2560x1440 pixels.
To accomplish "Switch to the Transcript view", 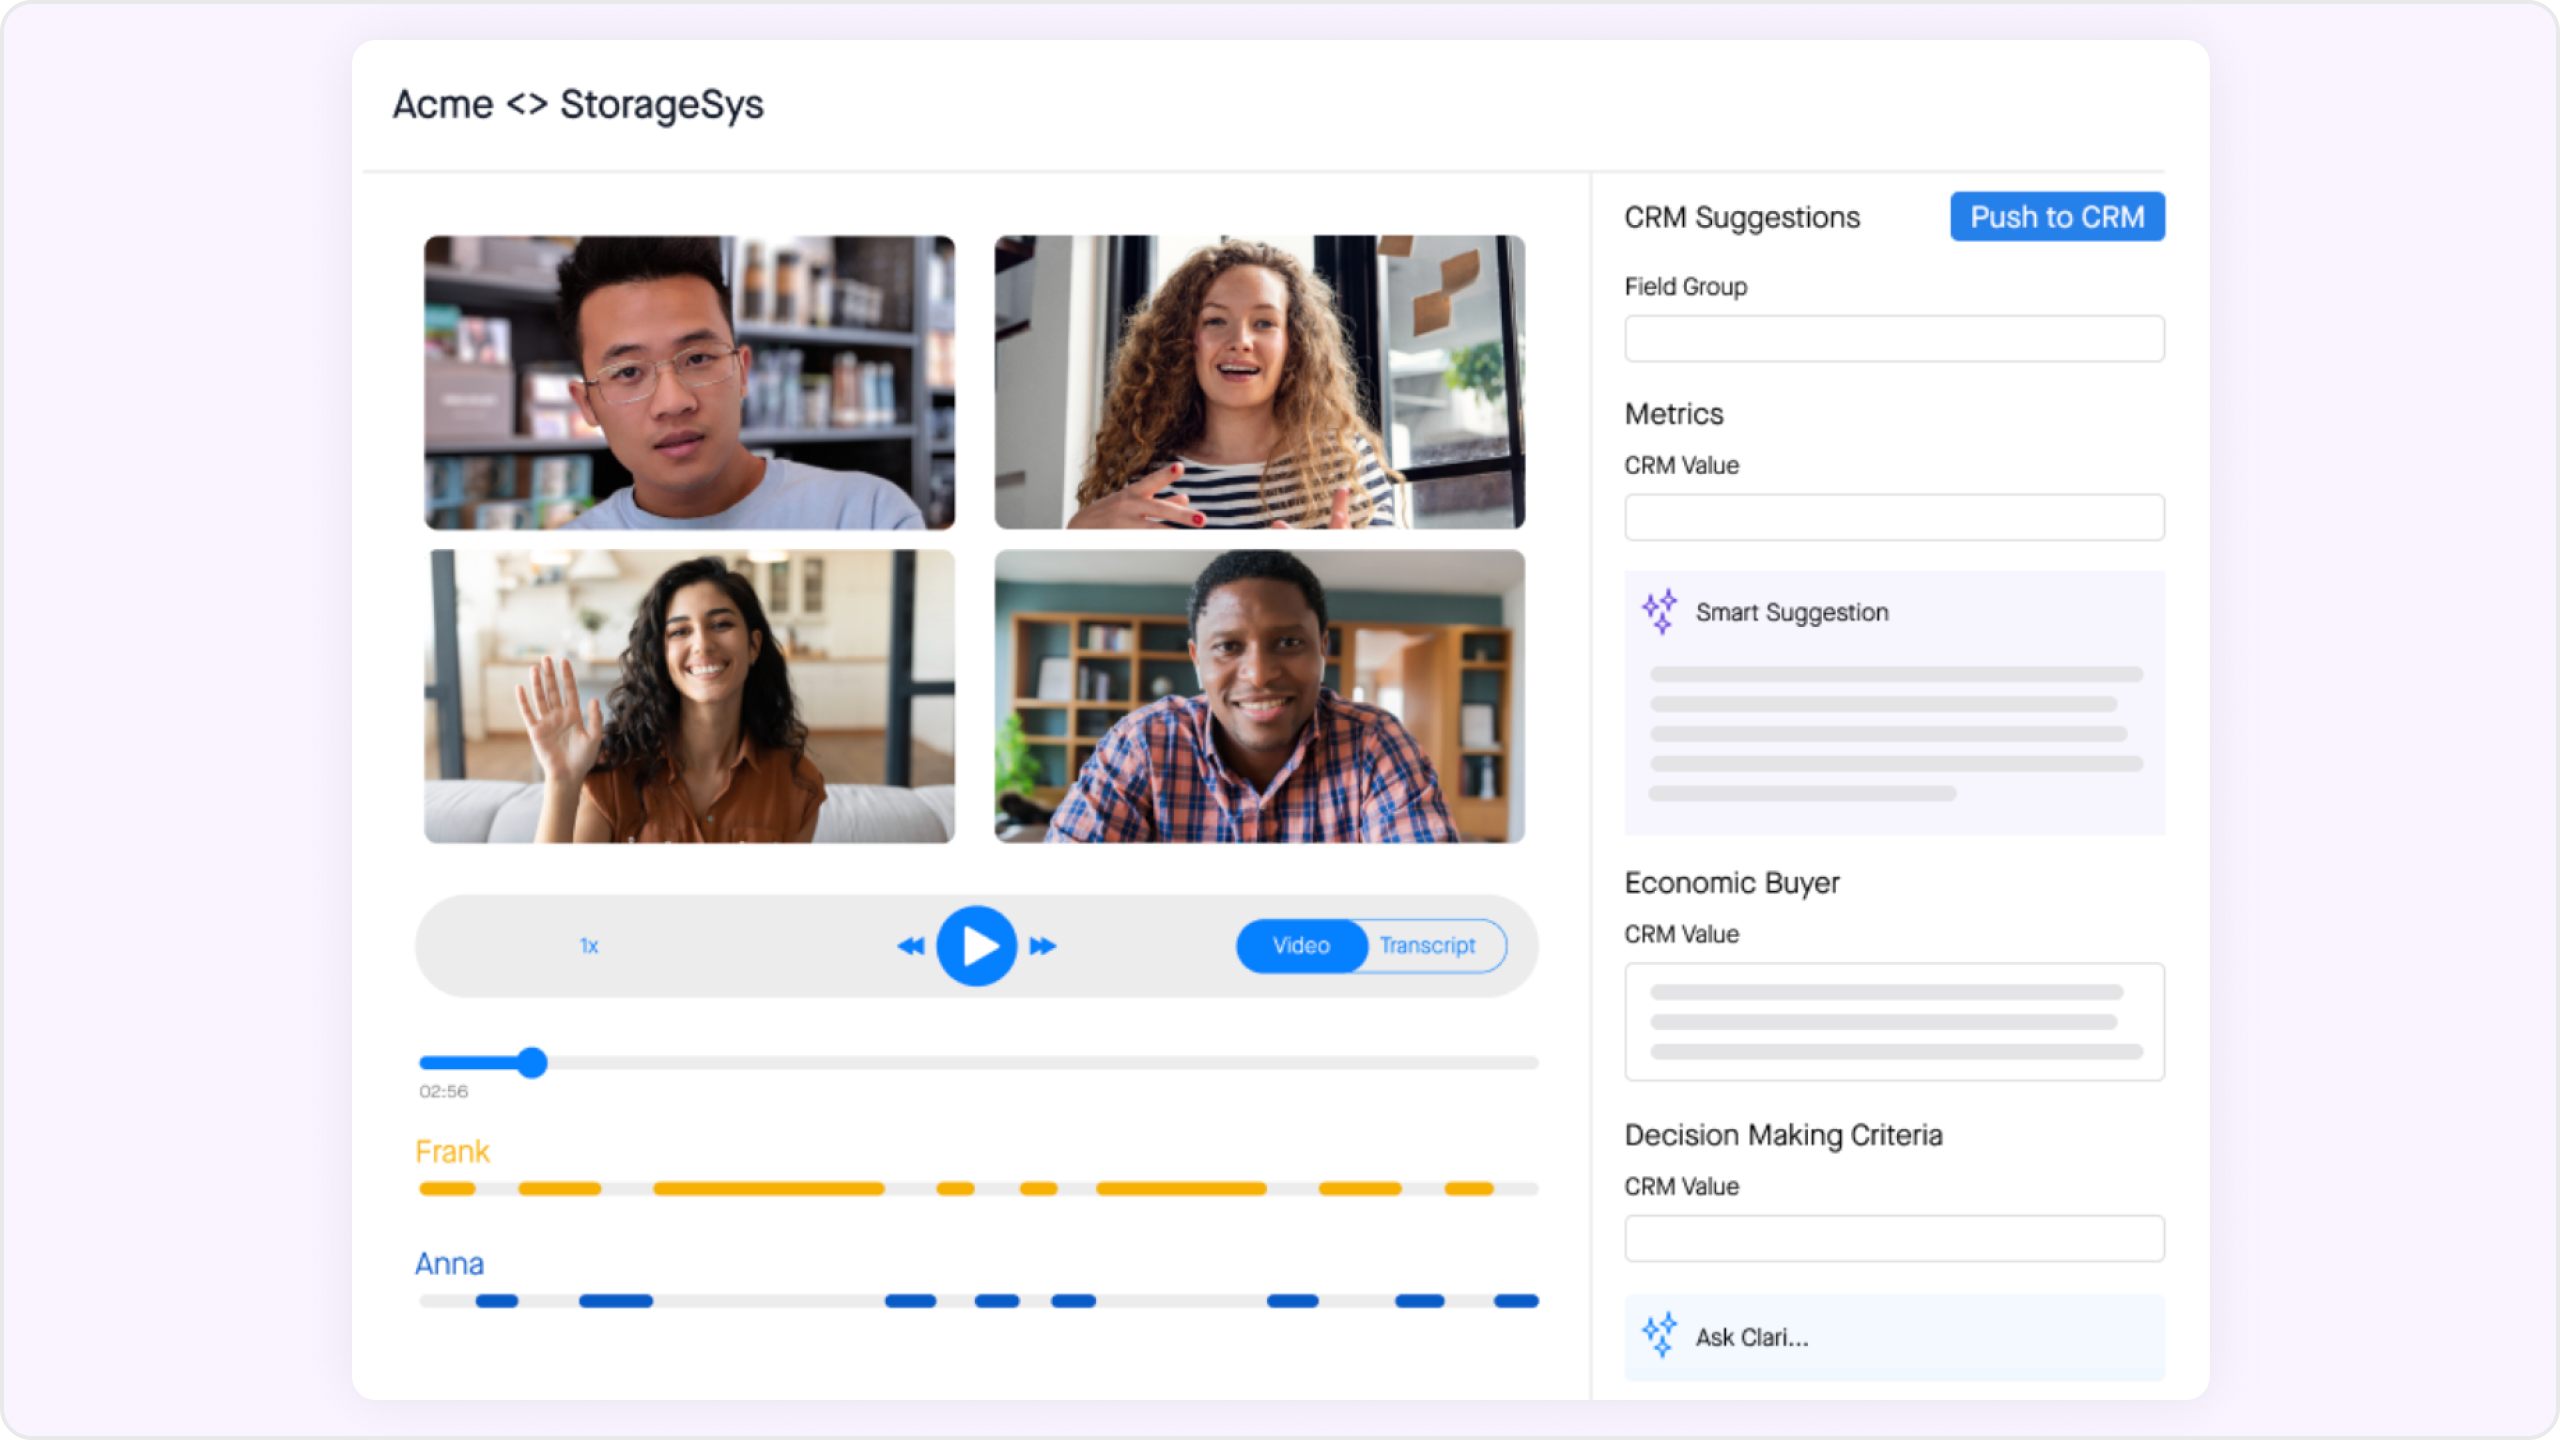I will (x=1427, y=946).
